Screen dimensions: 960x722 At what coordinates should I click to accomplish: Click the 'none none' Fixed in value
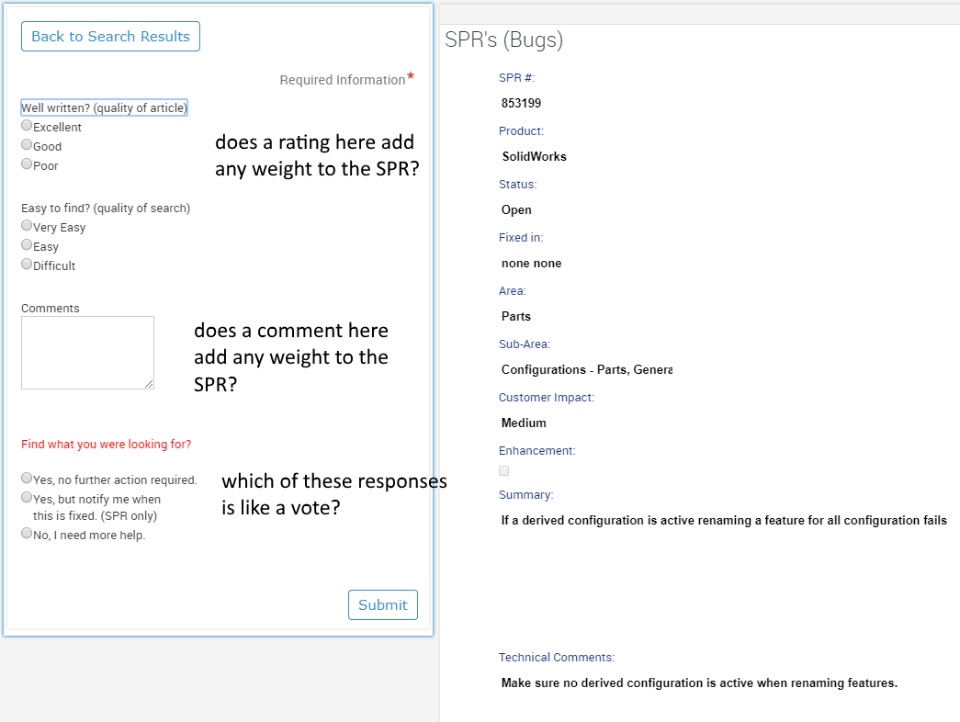click(531, 263)
